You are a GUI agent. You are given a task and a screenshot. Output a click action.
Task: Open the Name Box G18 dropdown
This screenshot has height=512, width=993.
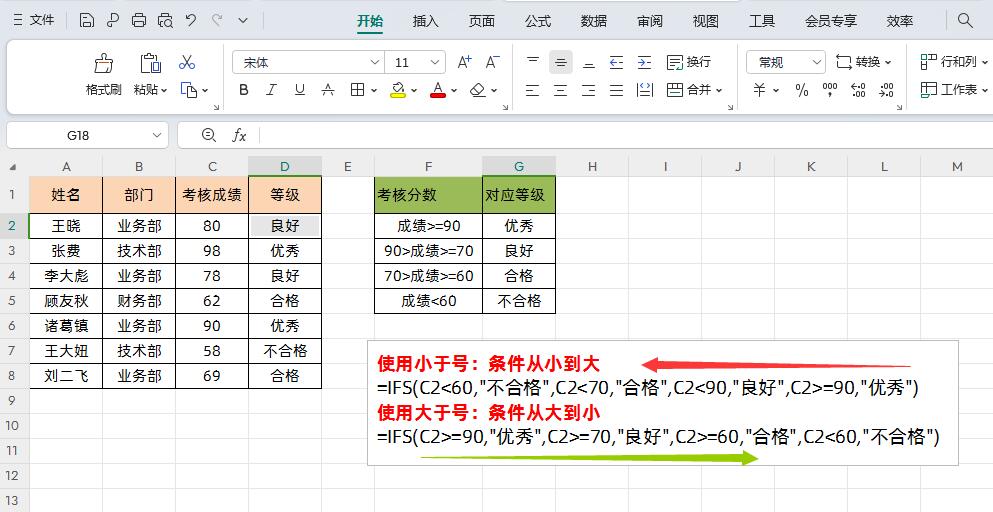point(157,135)
